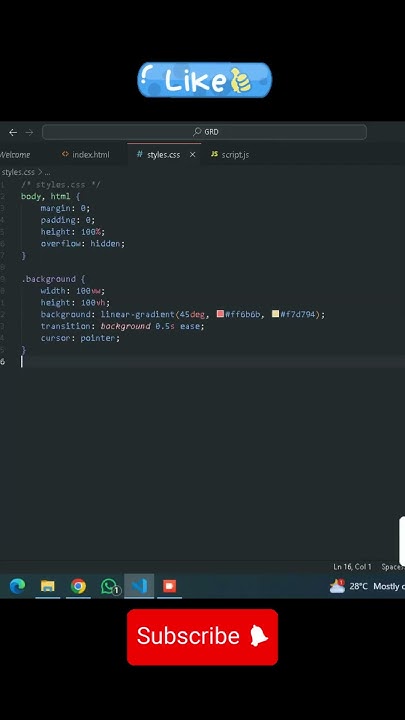The image size is (405, 720).
Task: Open the GRD search command box
Action: pyautogui.click(x=204, y=132)
